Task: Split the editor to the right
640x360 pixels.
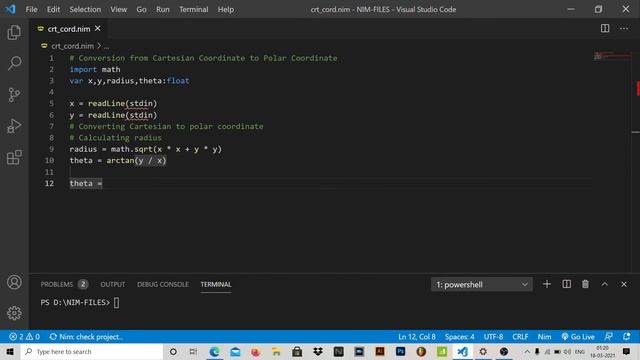Action: 605,28
